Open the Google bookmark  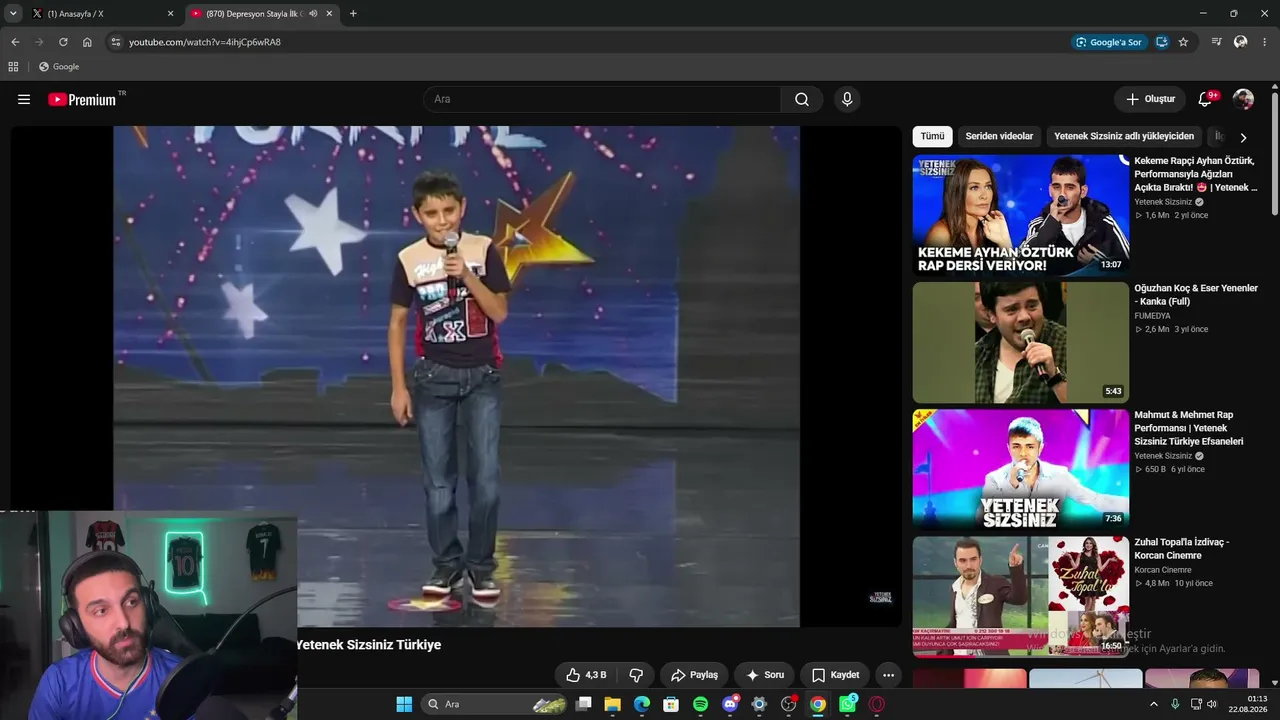[x=58, y=67]
